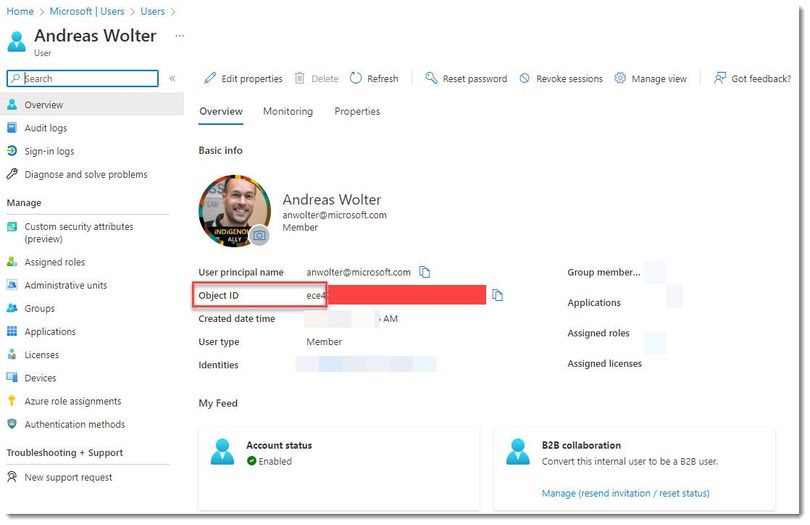Click the Licenses sidebar icon

tap(12, 354)
